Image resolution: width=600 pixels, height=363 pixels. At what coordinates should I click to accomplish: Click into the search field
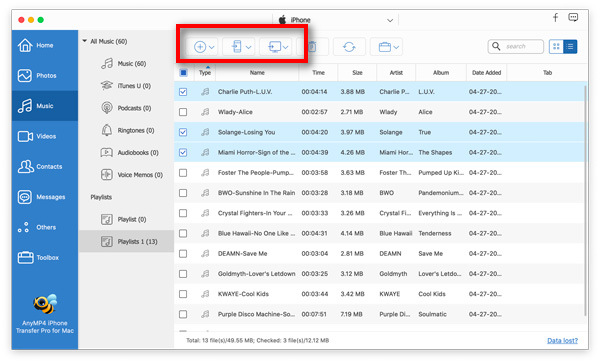[x=516, y=47]
